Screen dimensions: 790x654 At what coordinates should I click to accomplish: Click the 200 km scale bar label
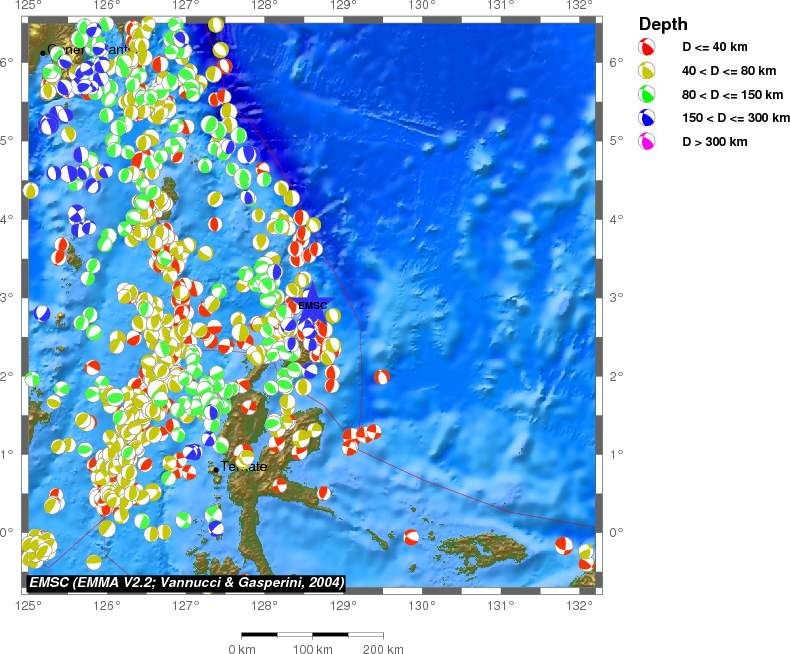click(x=382, y=649)
